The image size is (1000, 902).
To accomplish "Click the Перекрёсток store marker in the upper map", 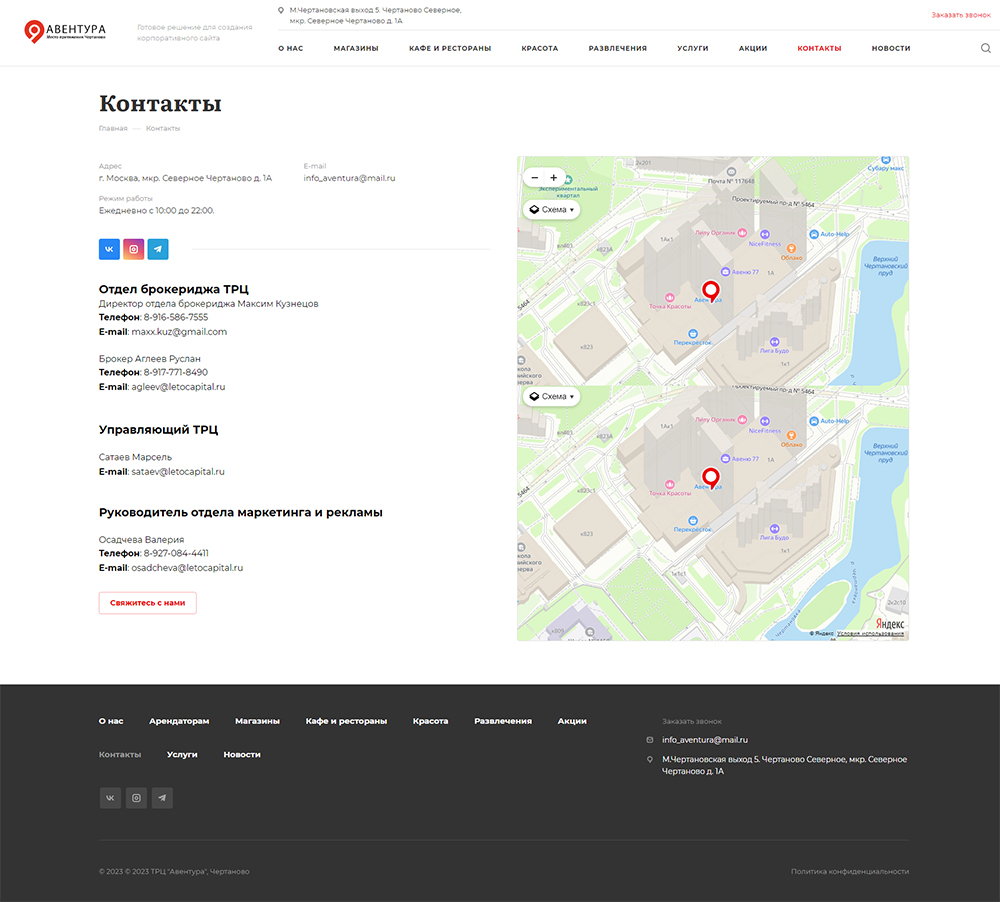I will pyautogui.click(x=693, y=334).
